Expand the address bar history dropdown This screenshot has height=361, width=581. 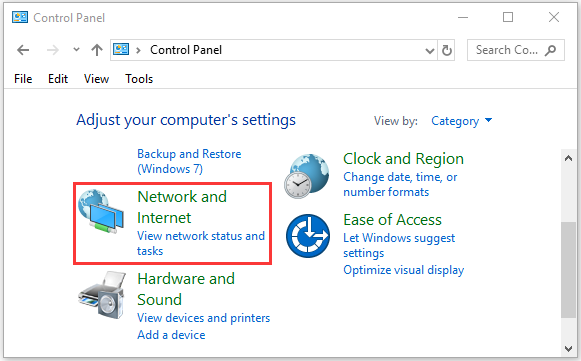pyautogui.click(x=430, y=50)
